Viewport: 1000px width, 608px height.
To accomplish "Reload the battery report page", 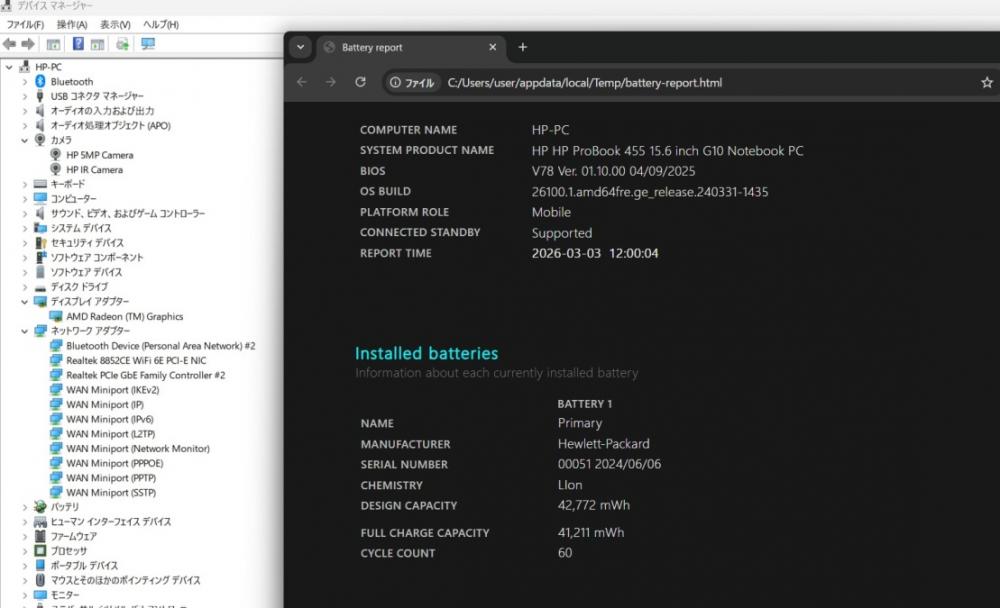I will (360, 82).
